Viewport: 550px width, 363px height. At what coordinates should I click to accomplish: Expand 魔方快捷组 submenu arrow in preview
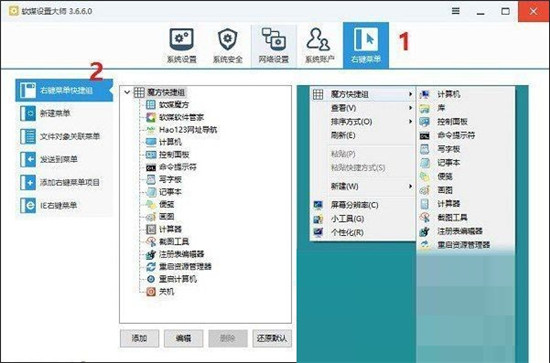(x=410, y=94)
